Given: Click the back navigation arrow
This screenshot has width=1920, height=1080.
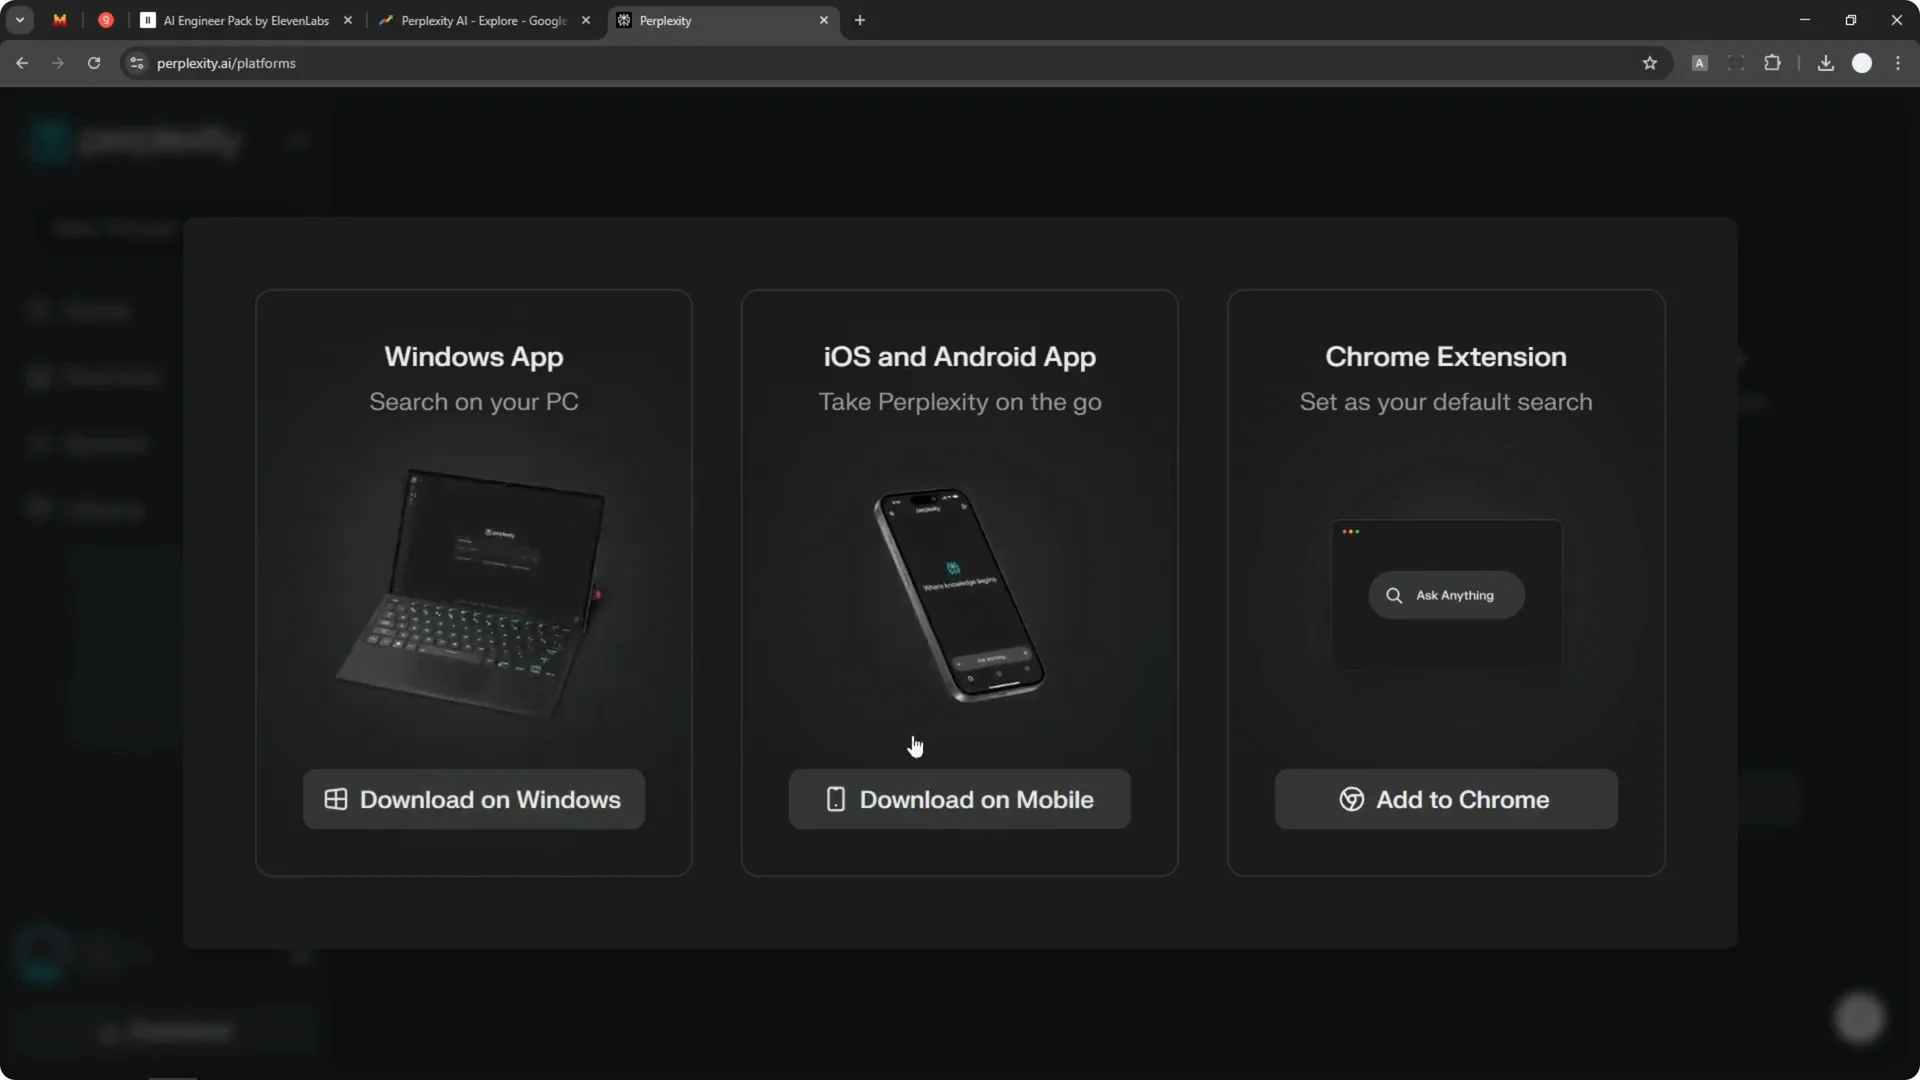Looking at the screenshot, I should coord(22,63).
